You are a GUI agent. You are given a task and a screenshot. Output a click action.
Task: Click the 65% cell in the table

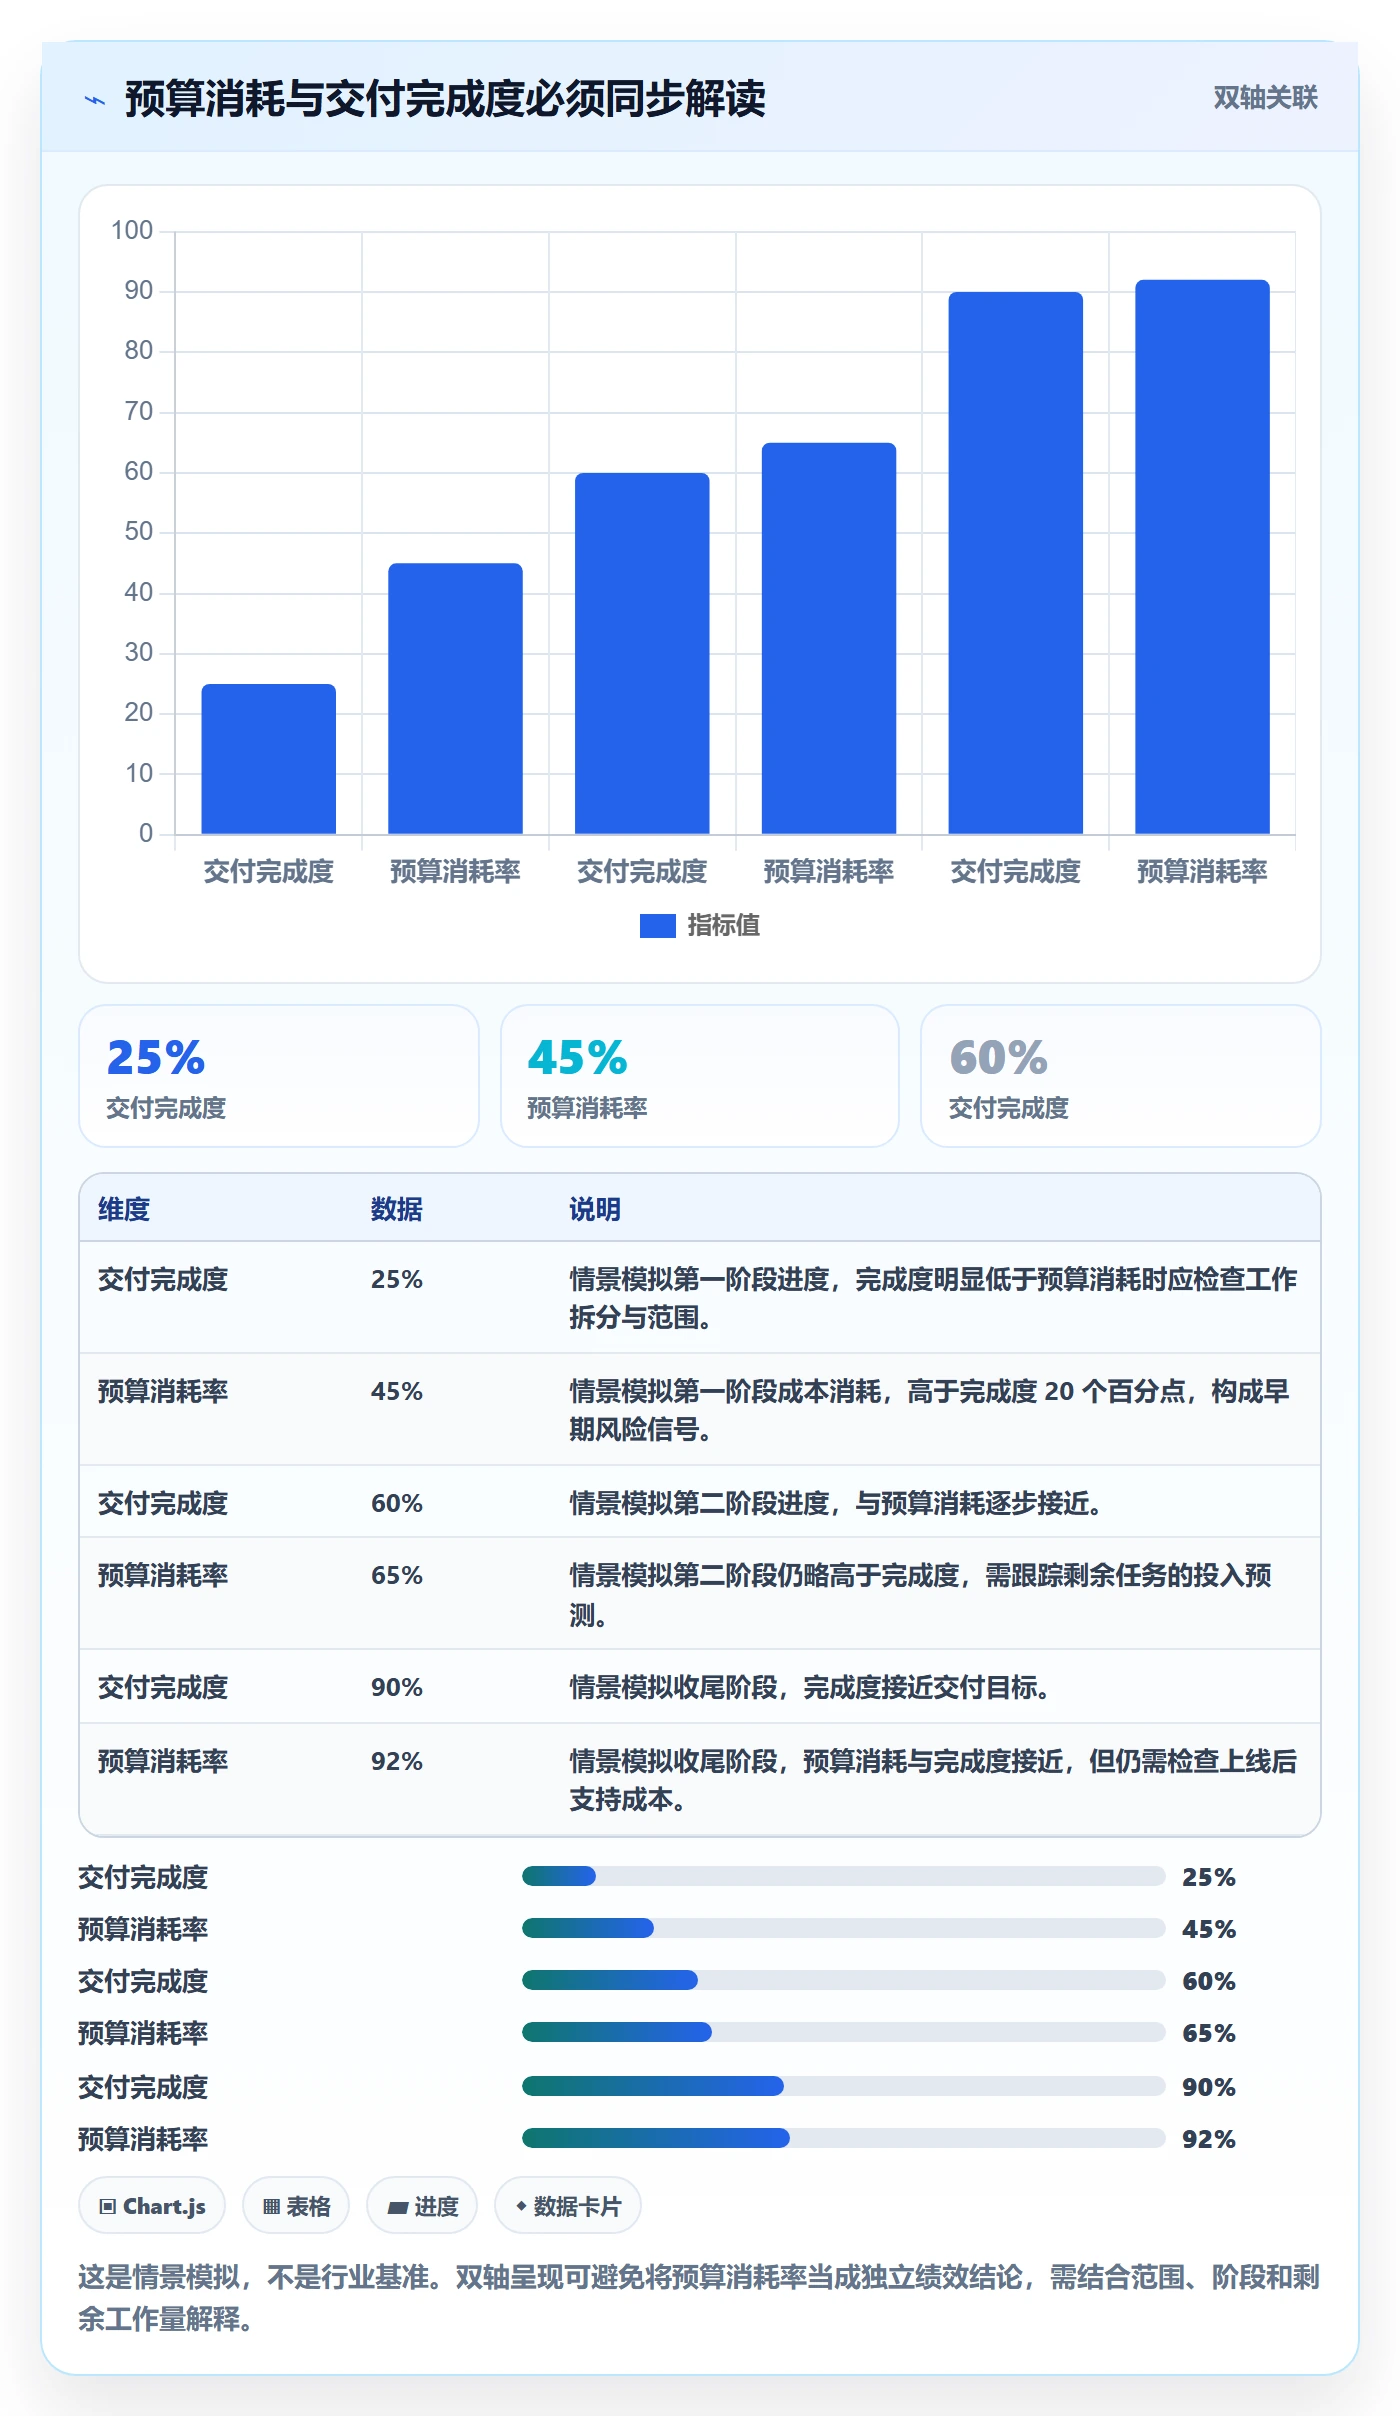click(x=397, y=1575)
